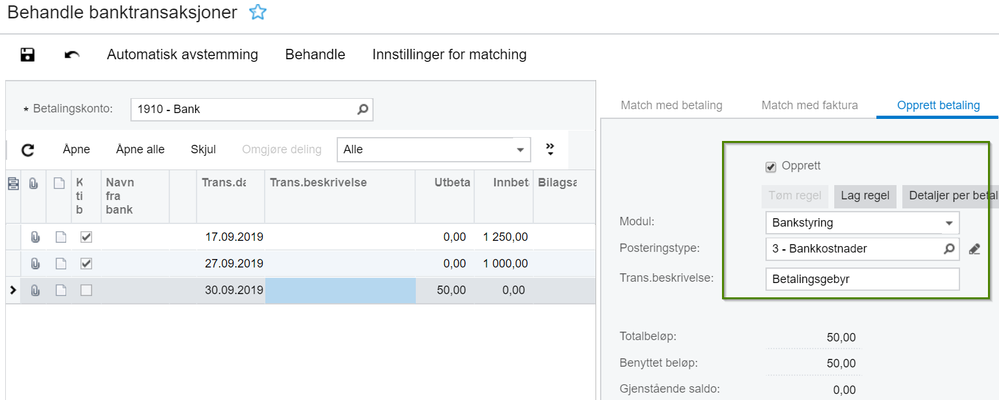
Task: Click the undo arrow icon
Action: (x=72, y=55)
